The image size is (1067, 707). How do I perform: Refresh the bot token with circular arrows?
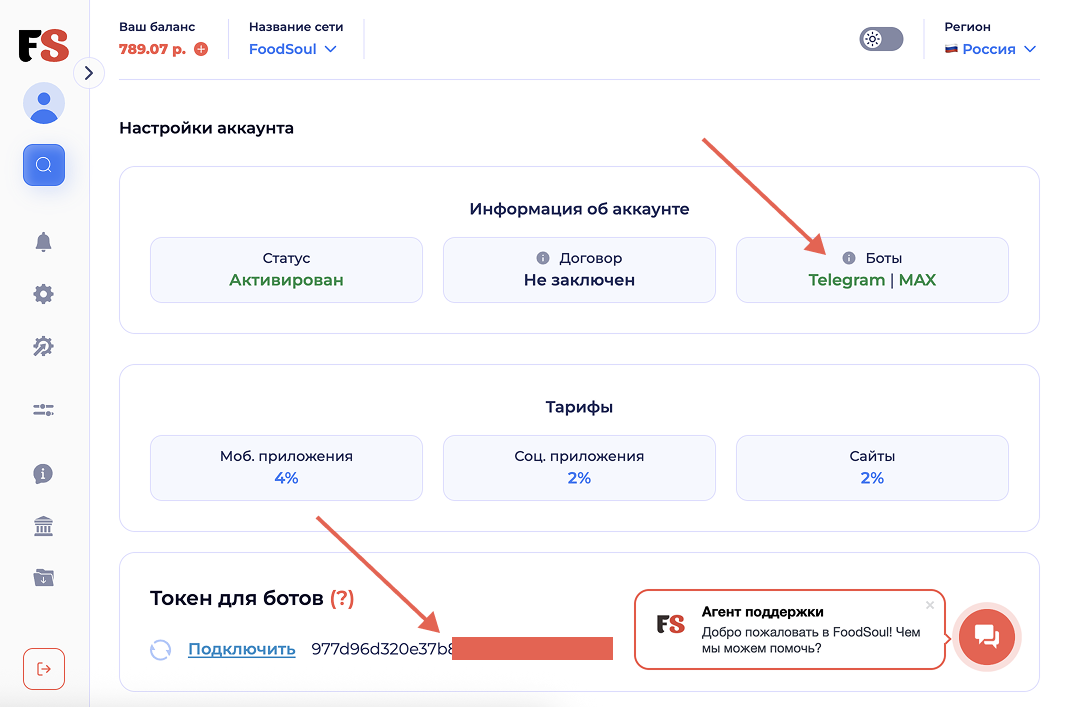[161, 650]
